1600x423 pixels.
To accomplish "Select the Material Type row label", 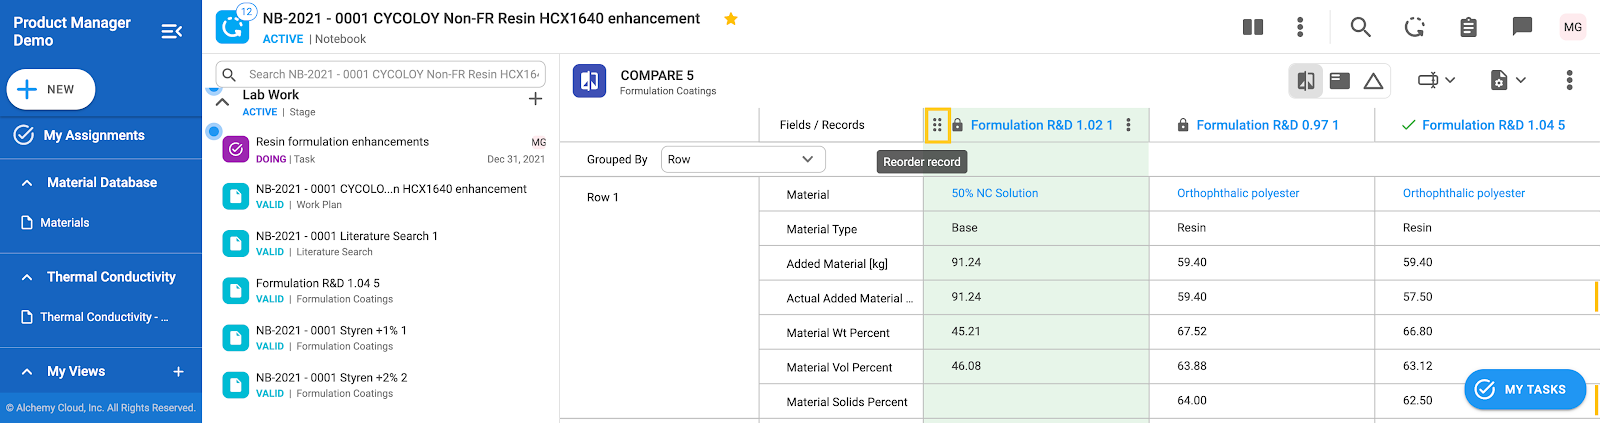I will click(x=821, y=229).
